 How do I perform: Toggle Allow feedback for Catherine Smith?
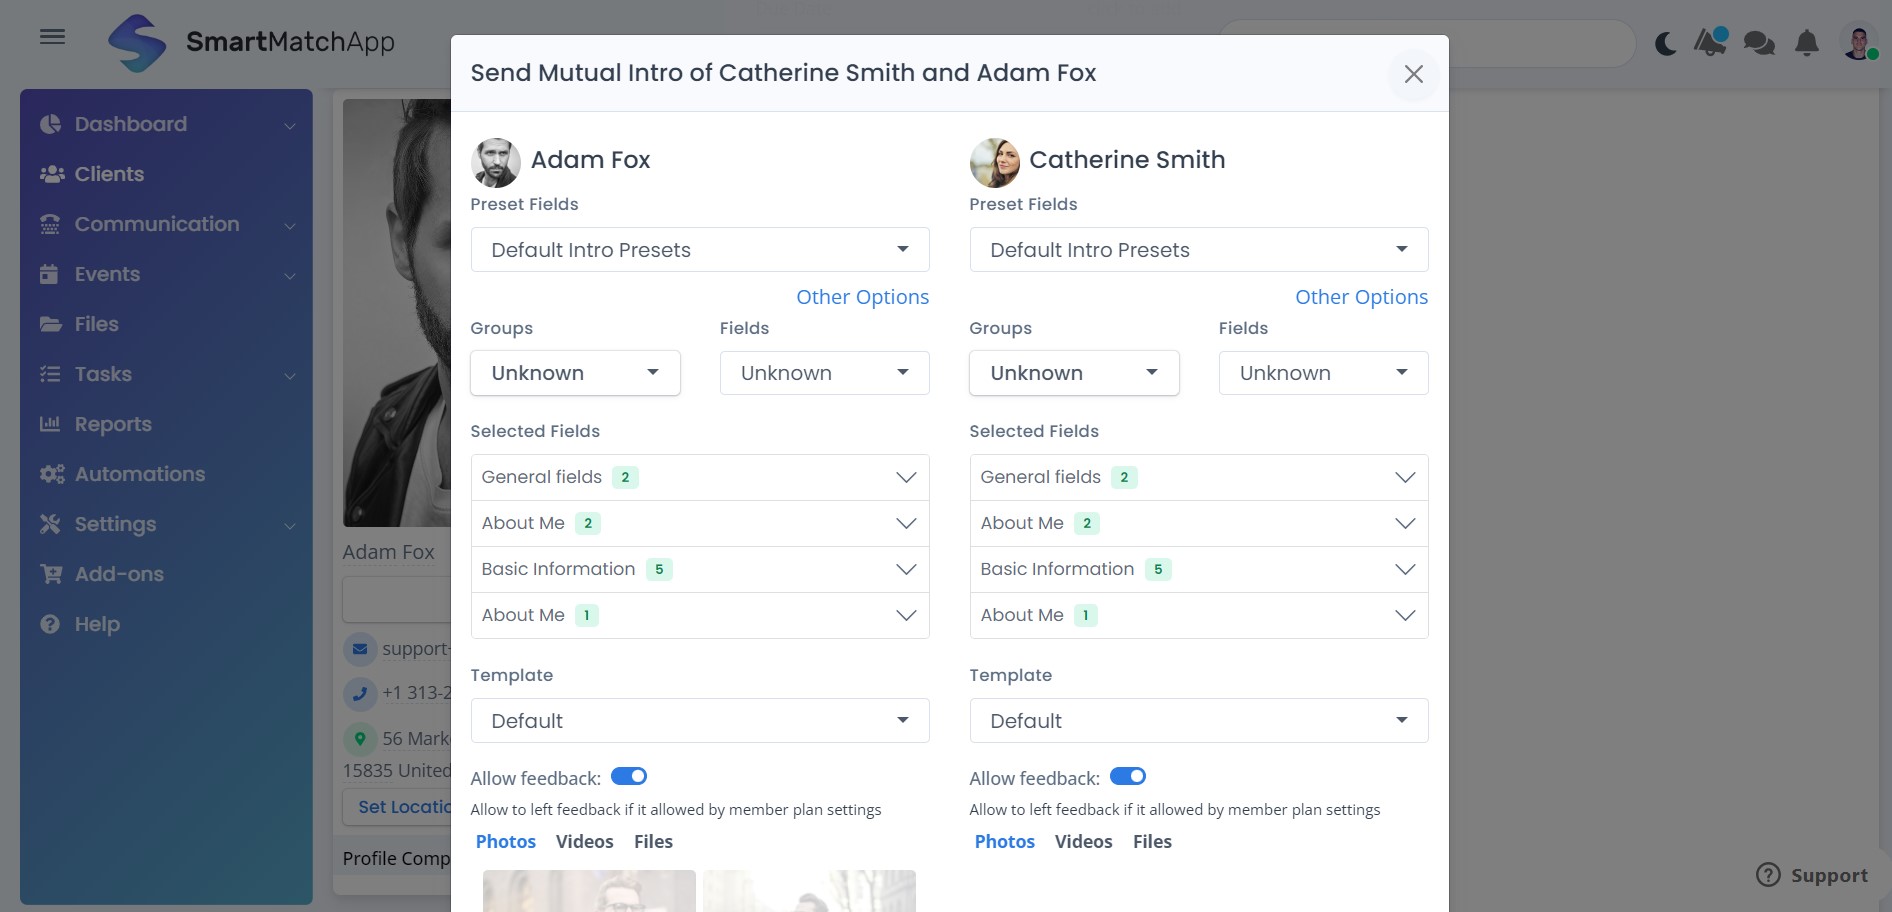coord(1127,777)
